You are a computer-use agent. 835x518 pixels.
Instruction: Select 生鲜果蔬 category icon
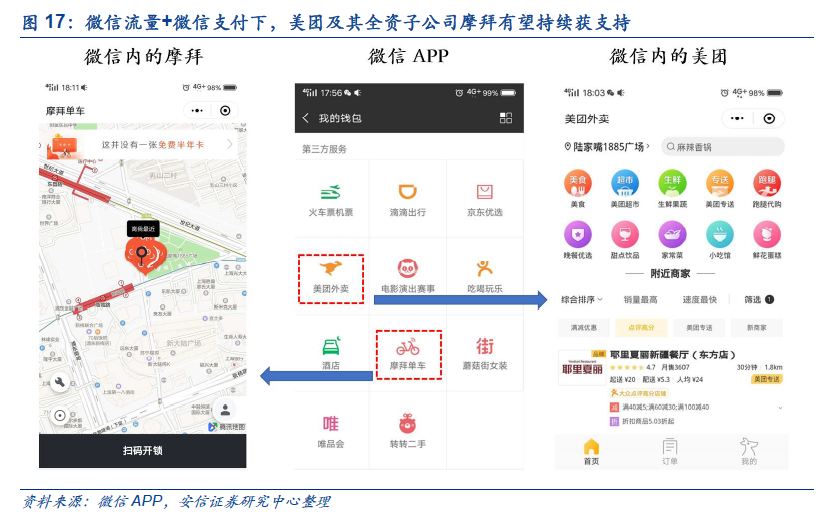click(672, 189)
